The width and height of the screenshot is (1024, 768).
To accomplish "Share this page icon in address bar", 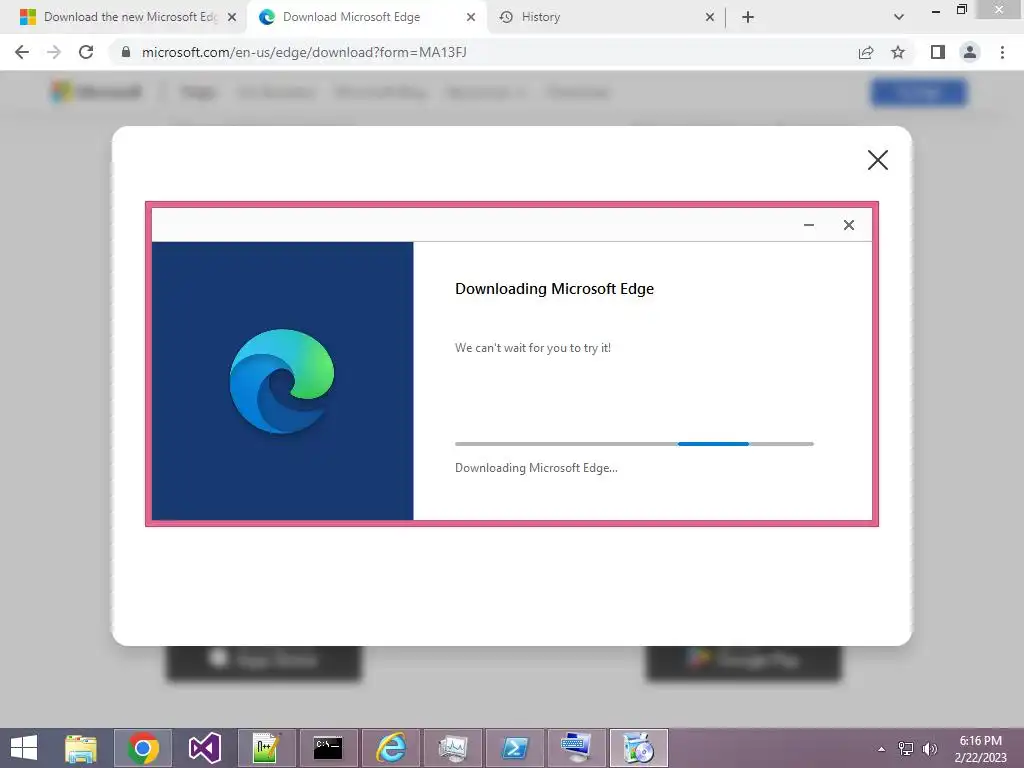I will (866, 52).
